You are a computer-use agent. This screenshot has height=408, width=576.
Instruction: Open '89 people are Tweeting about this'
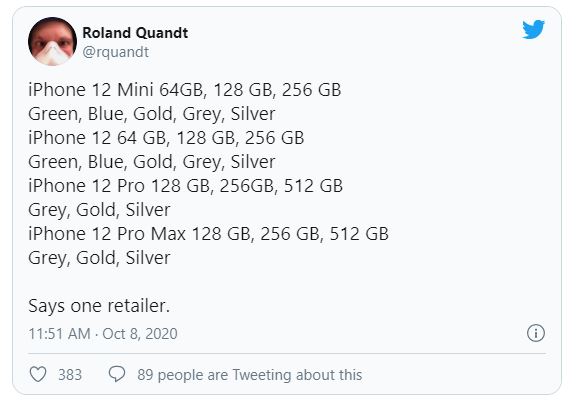(249, 375)
